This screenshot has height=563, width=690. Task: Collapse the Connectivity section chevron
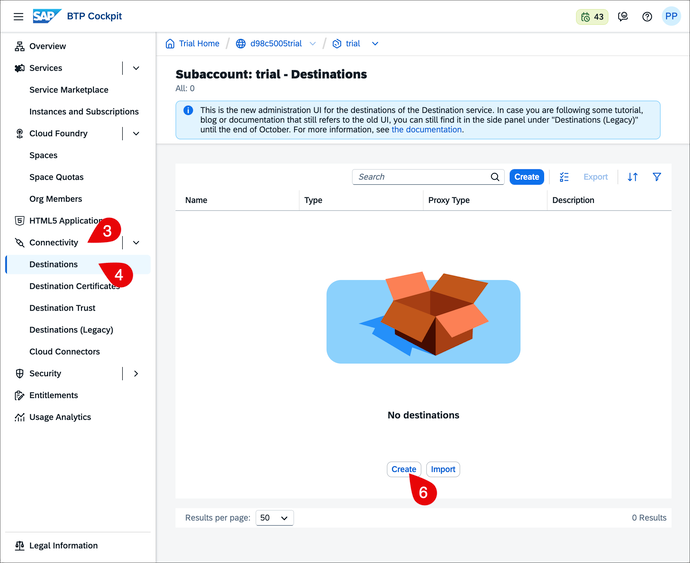(136, 243)
